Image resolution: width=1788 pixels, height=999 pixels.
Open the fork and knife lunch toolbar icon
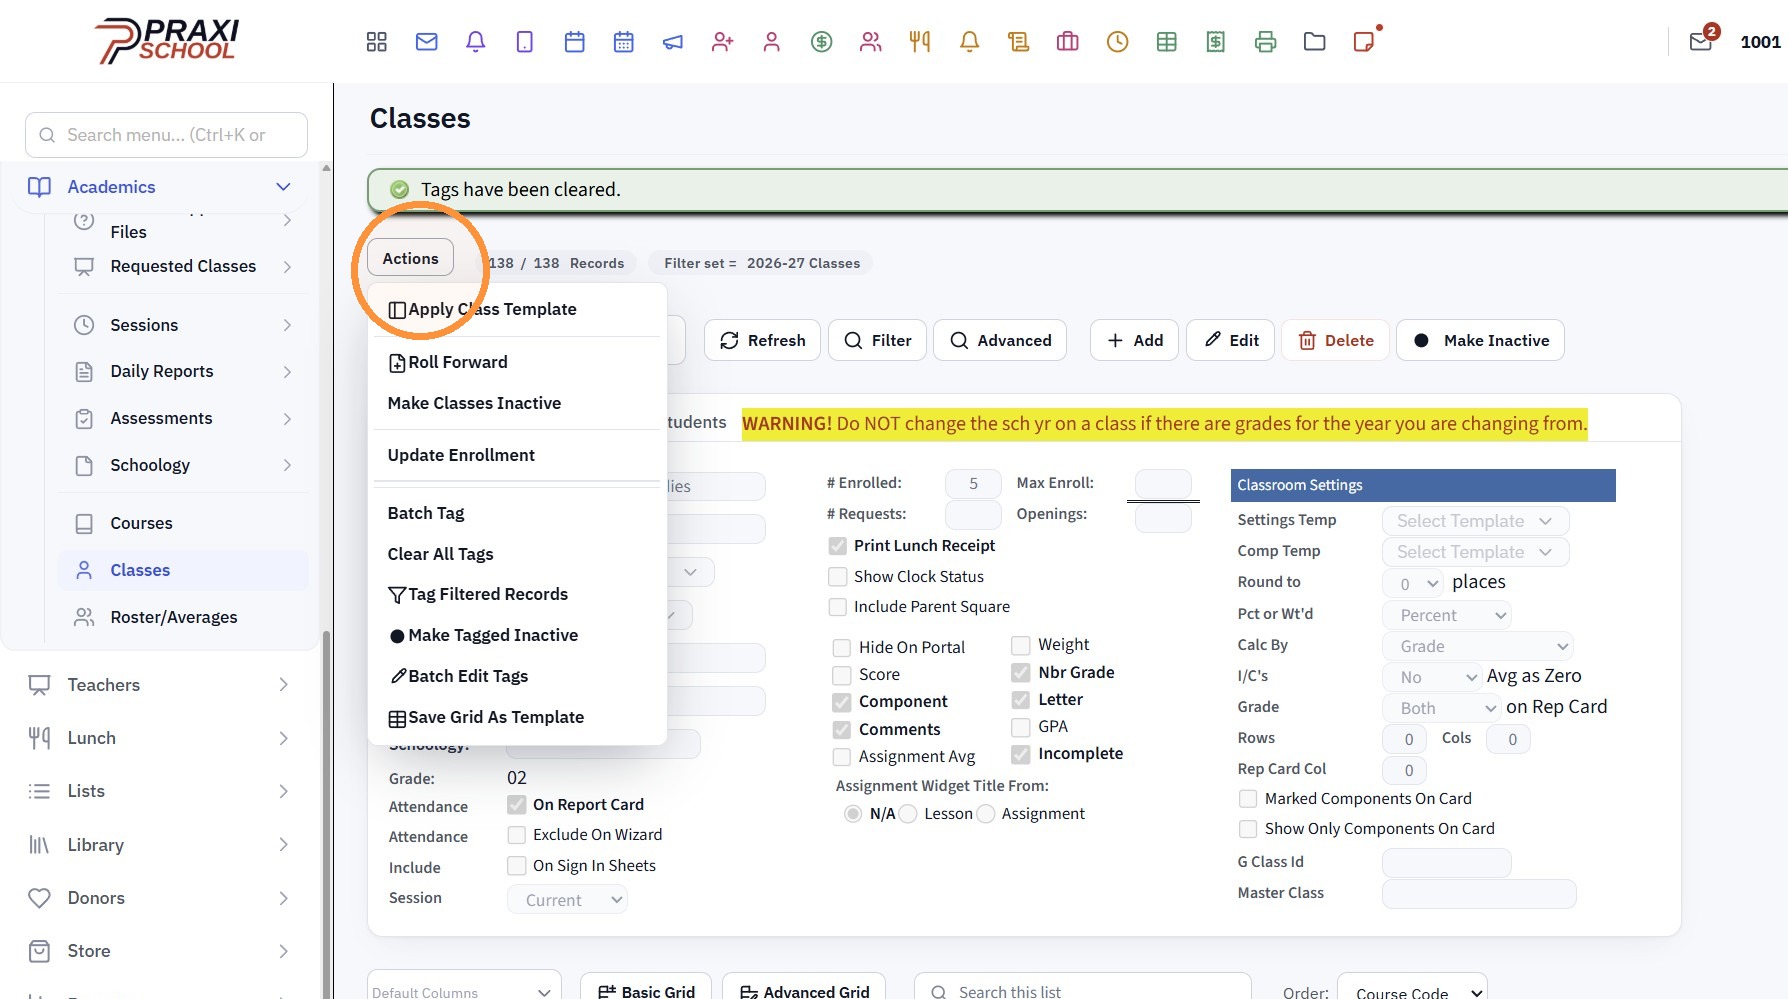tap(920, 42)
